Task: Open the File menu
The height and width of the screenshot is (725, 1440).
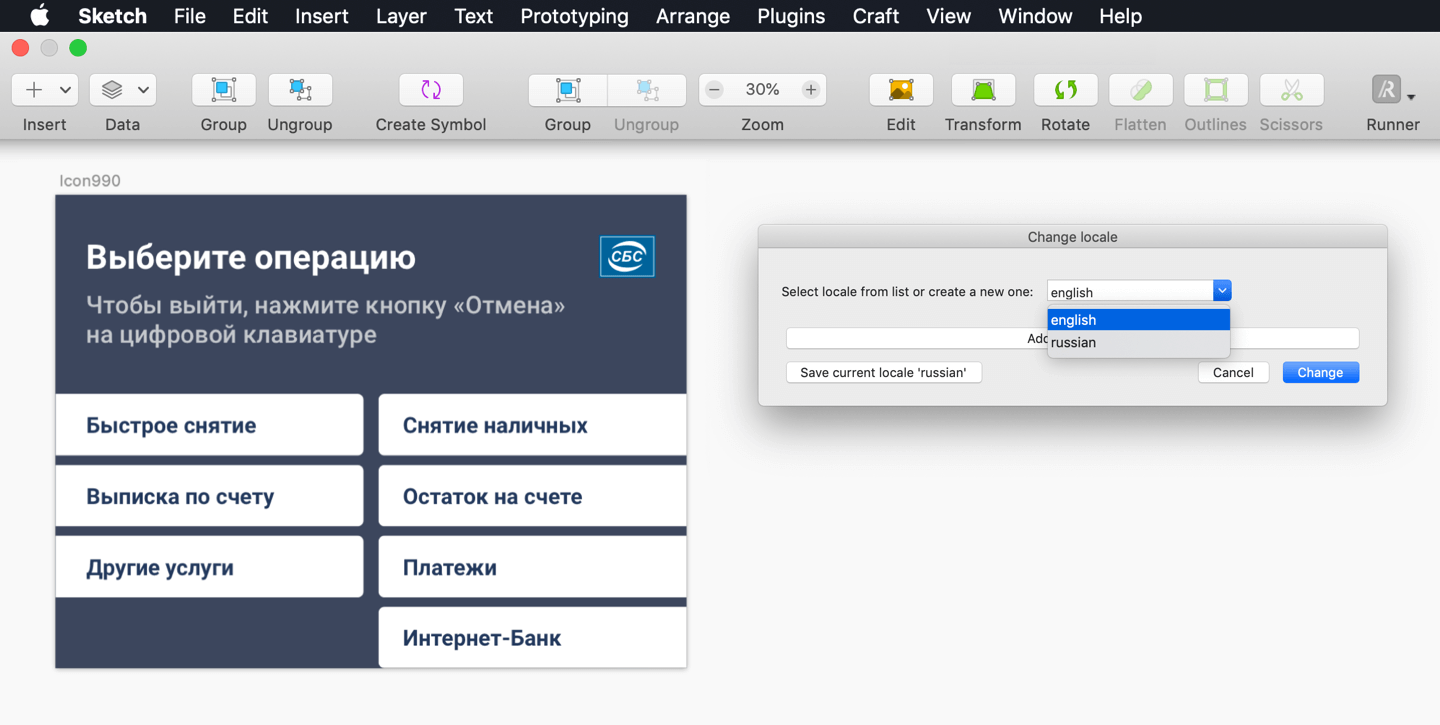Action: (x=189, y=16)
